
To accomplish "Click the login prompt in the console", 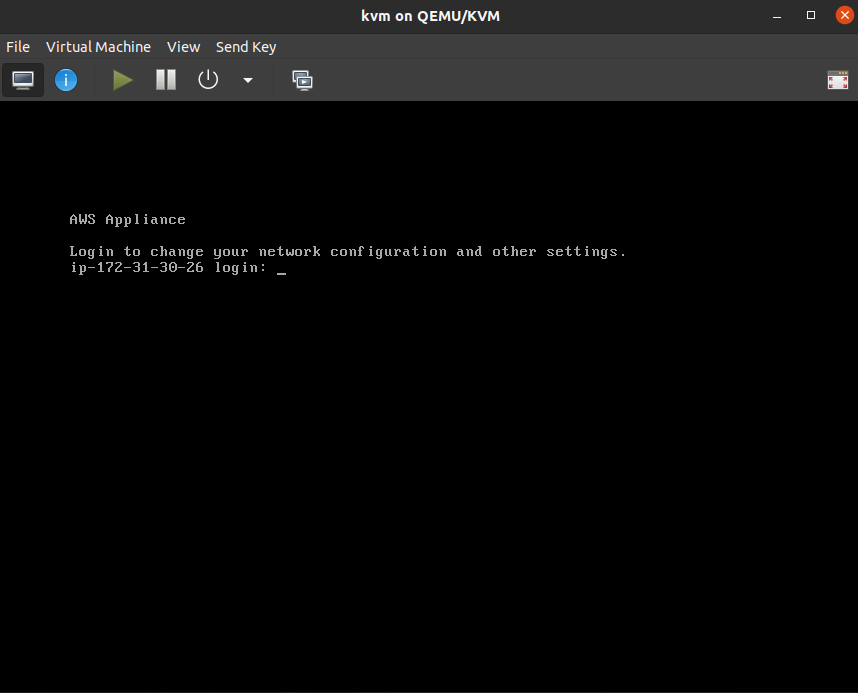I will point(178,268).
